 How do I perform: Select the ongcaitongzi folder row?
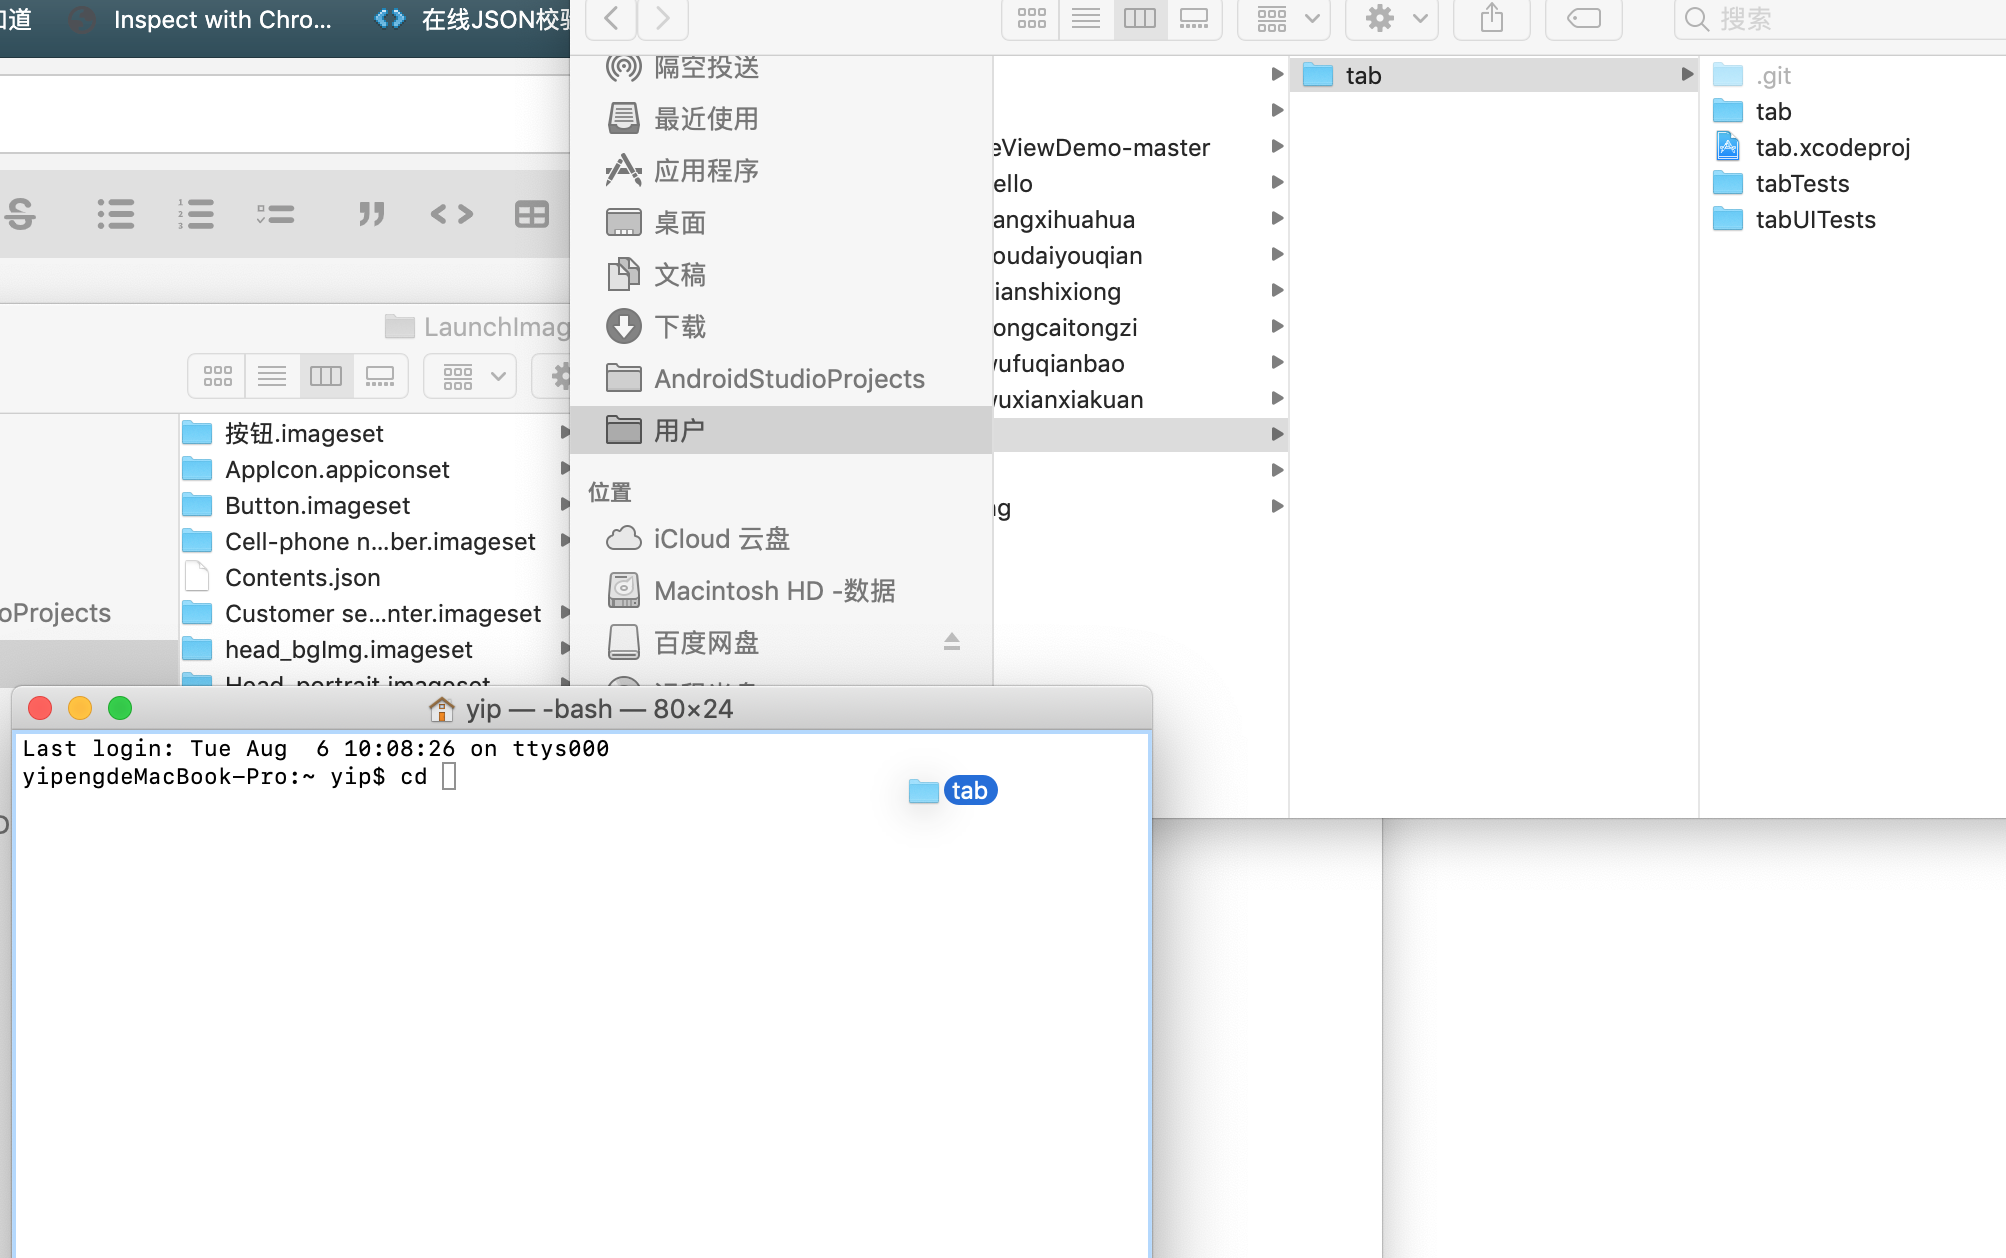coord(1140,327)
